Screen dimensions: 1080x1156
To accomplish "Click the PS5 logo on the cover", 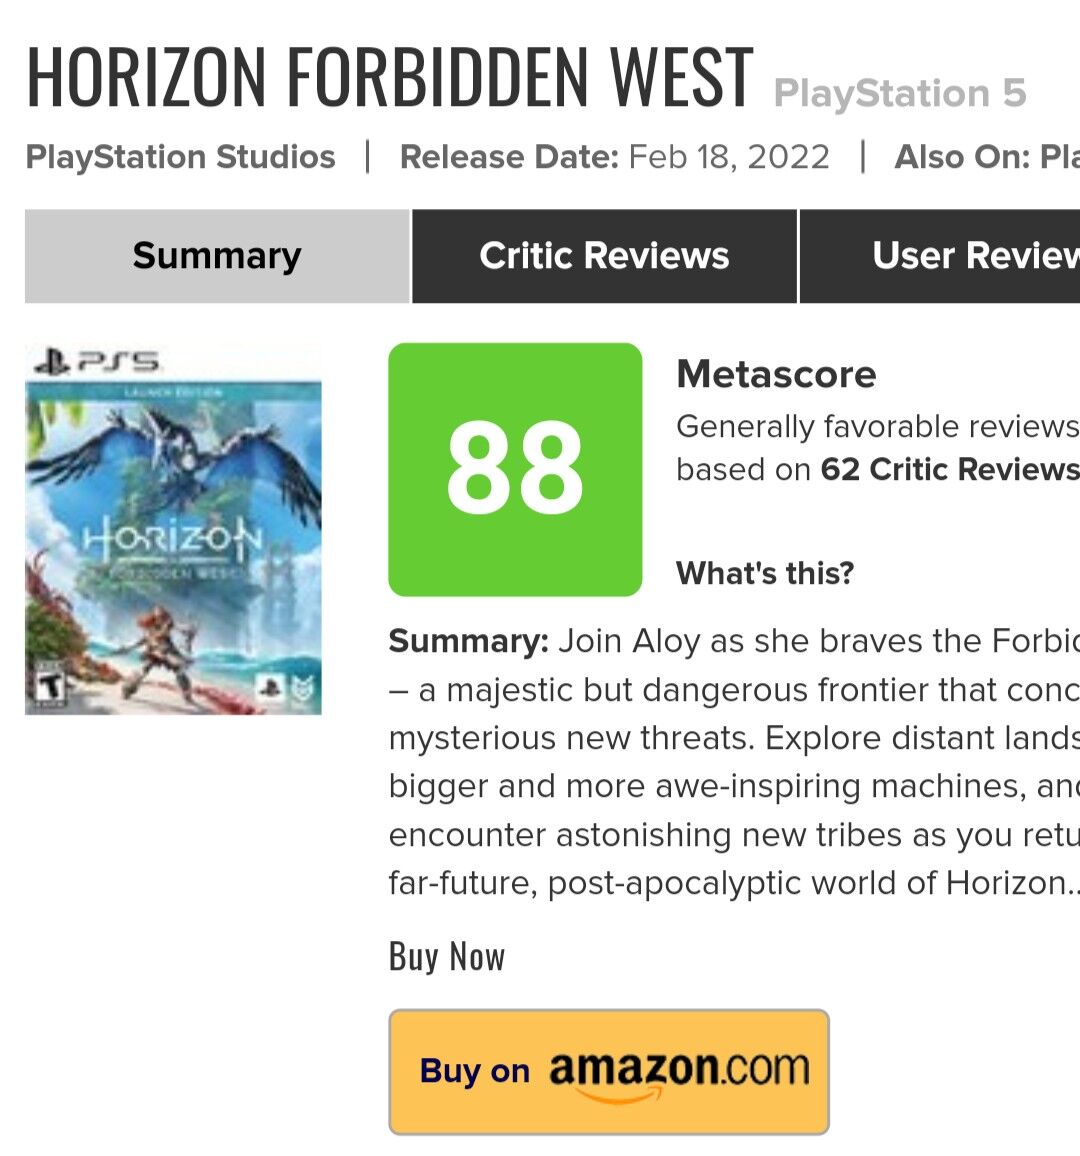I will (96, 361).
